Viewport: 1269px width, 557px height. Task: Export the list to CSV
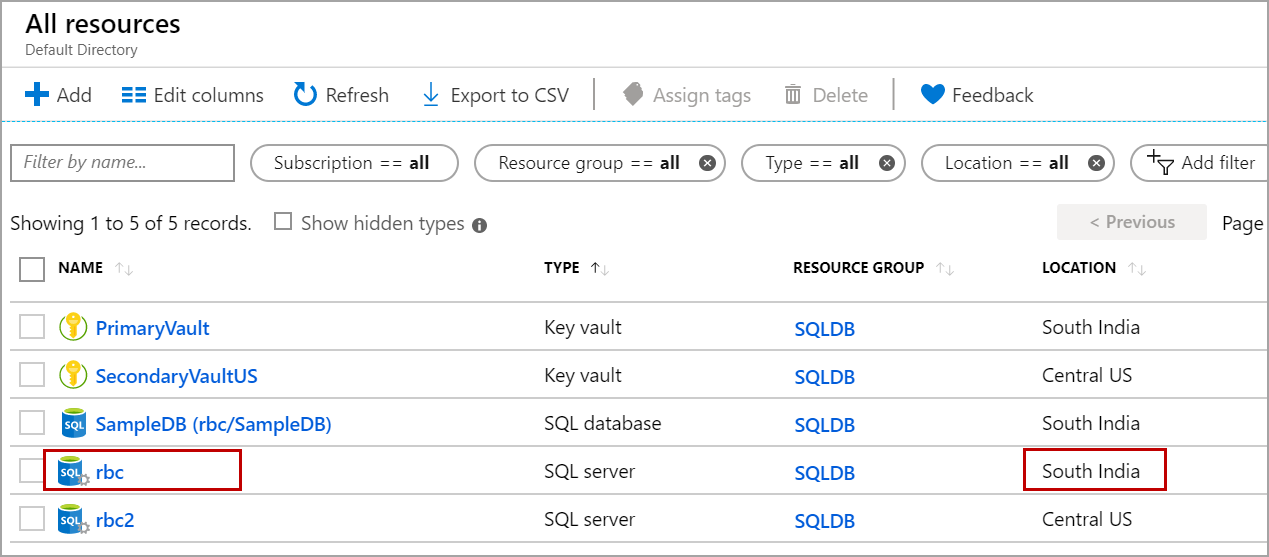[x=495, y=95]
